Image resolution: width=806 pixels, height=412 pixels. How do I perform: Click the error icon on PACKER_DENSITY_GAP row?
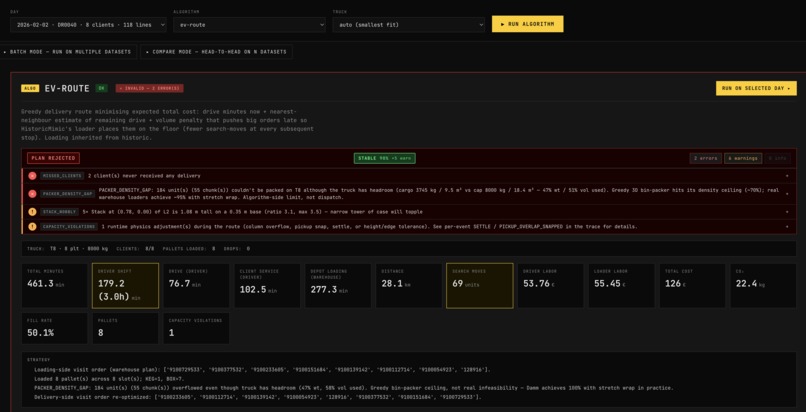click(32, 194)
